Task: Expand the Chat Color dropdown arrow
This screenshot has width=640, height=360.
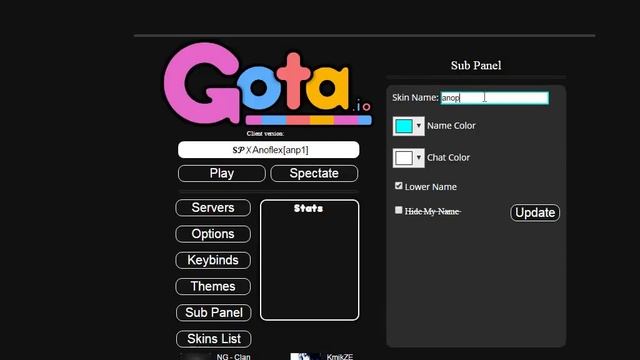Action: [419, 158]
